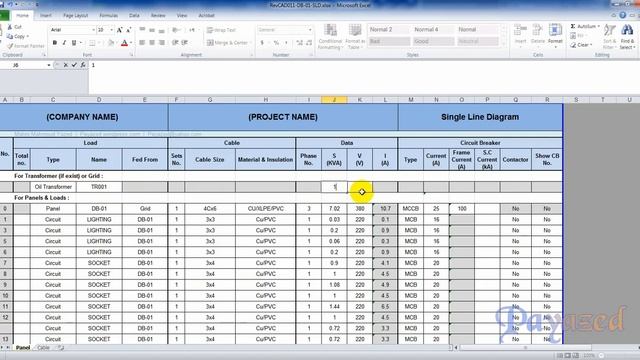Viewport: 640px width, 360px height.
Task: Switch to the Review ribbon tab
Action: tap(158, 16)
